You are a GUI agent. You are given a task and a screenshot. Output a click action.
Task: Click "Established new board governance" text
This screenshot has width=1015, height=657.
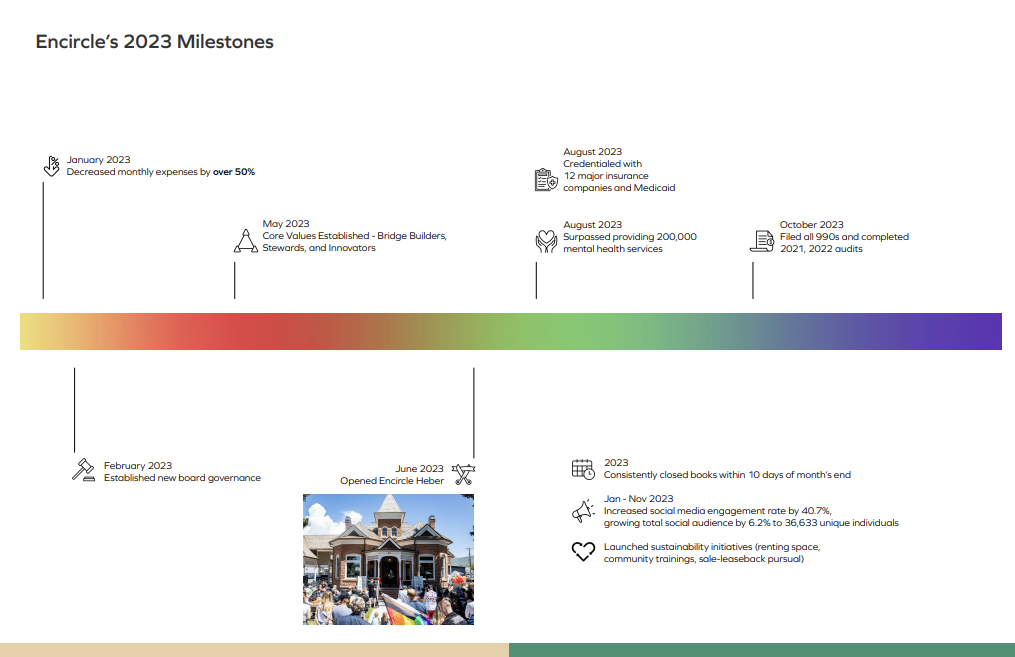[x=182, y=478]
